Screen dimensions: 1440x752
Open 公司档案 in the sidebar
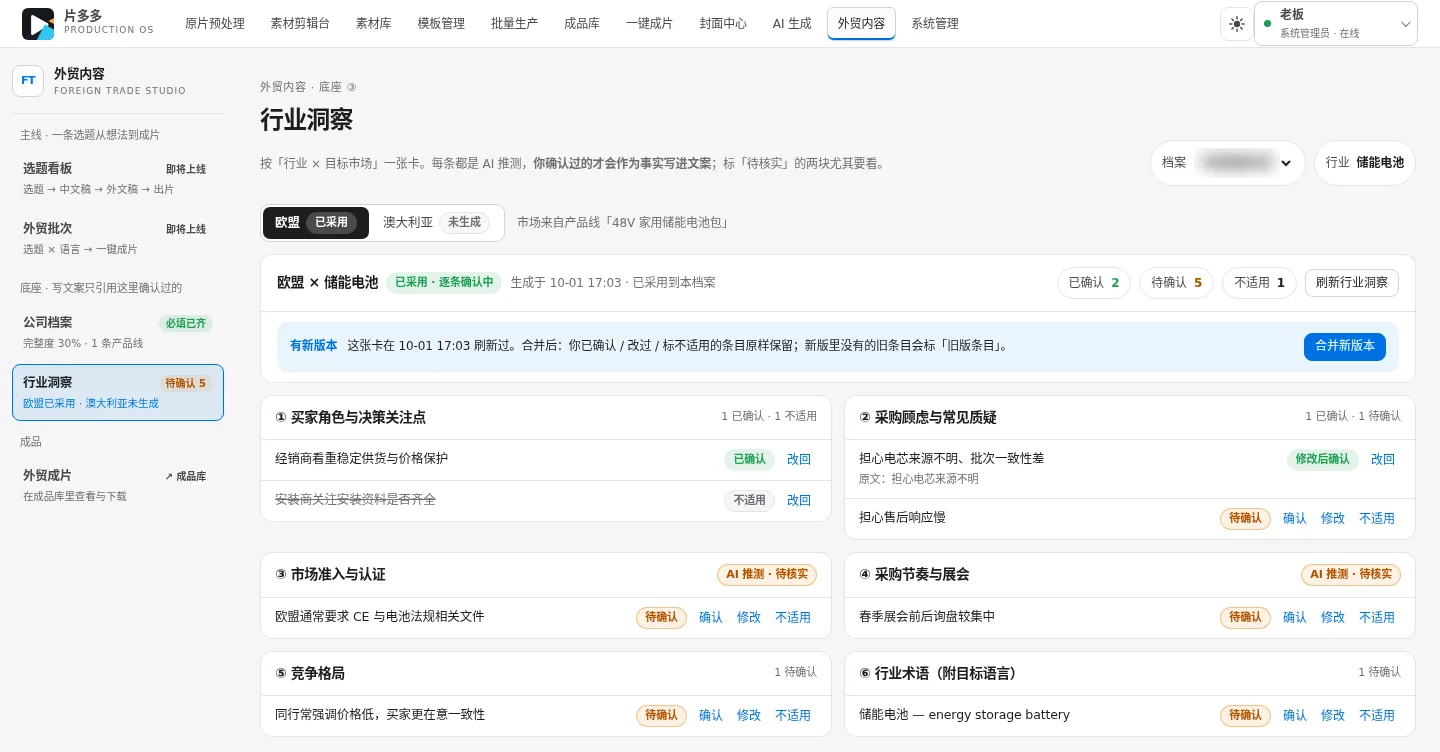click(x=118, y=332)
